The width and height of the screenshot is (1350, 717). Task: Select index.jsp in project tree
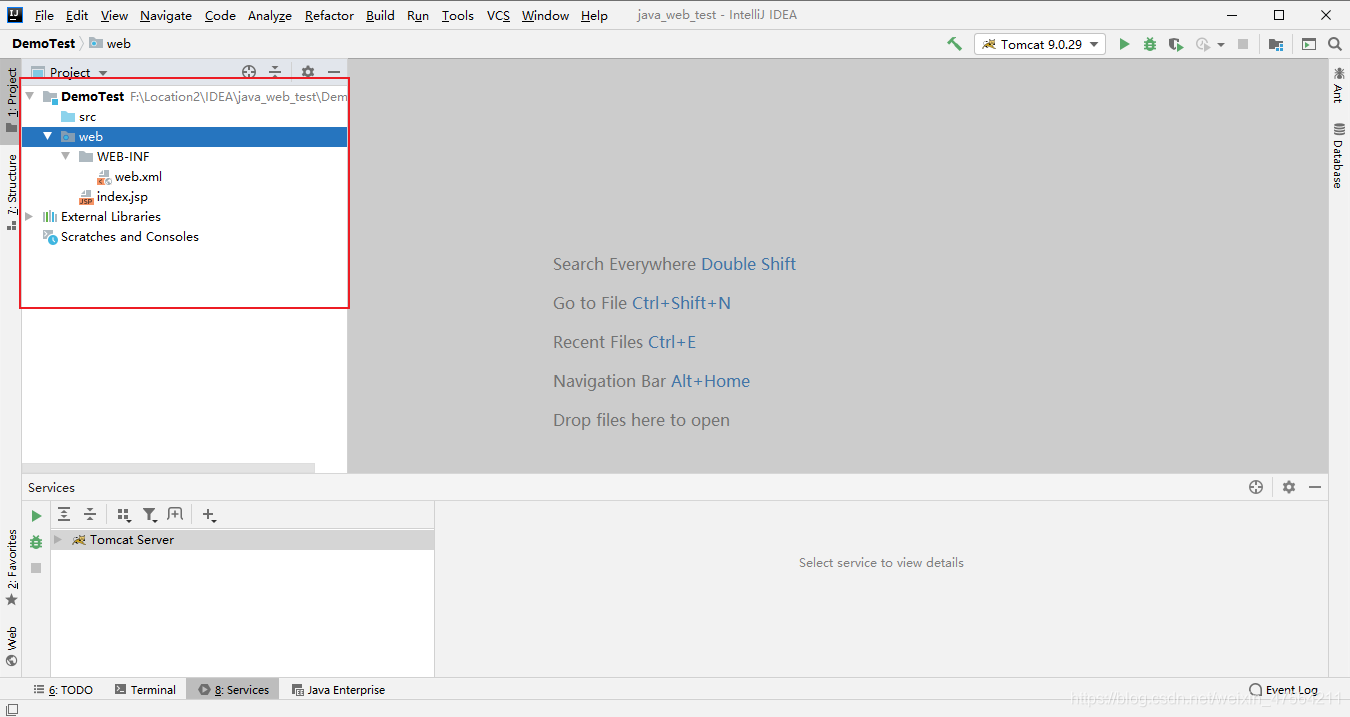(x=122, y=197)
